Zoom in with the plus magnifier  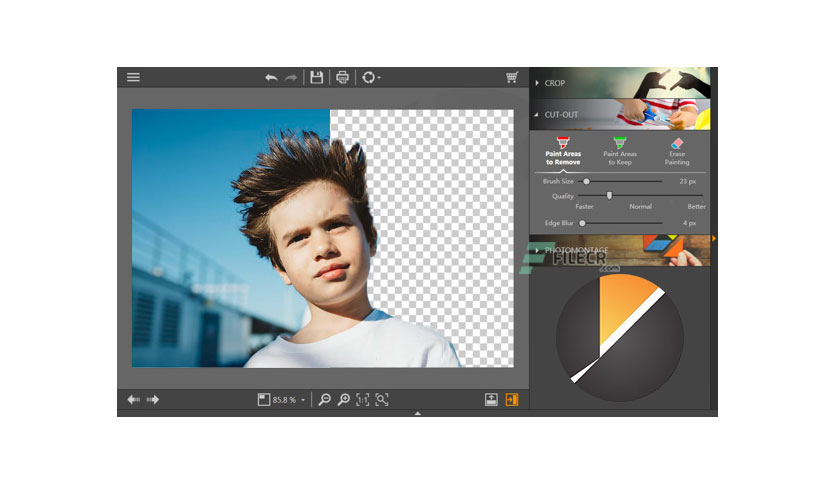[x=344, y=399]
